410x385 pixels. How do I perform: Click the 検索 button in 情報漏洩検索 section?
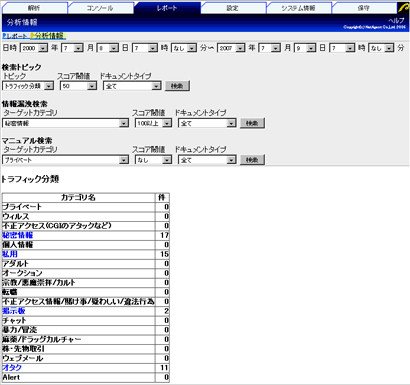pyautogui.click(x=252, y=123)
